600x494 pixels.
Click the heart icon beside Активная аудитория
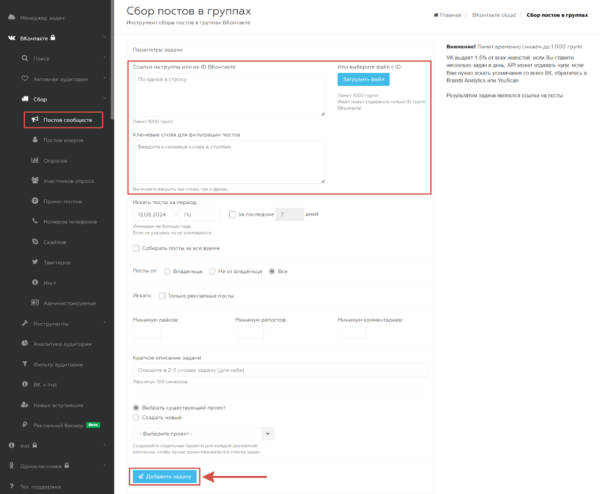pyautogui.click(x=25, y=78)
